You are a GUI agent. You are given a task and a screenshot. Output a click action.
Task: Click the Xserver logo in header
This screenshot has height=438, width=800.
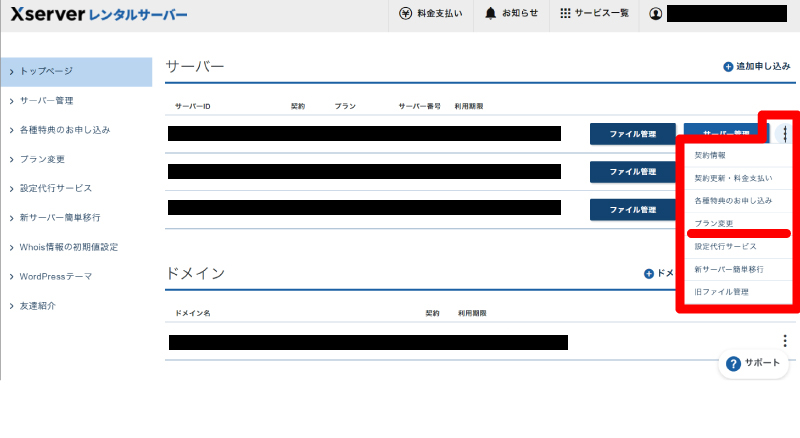tap(97, 15)
